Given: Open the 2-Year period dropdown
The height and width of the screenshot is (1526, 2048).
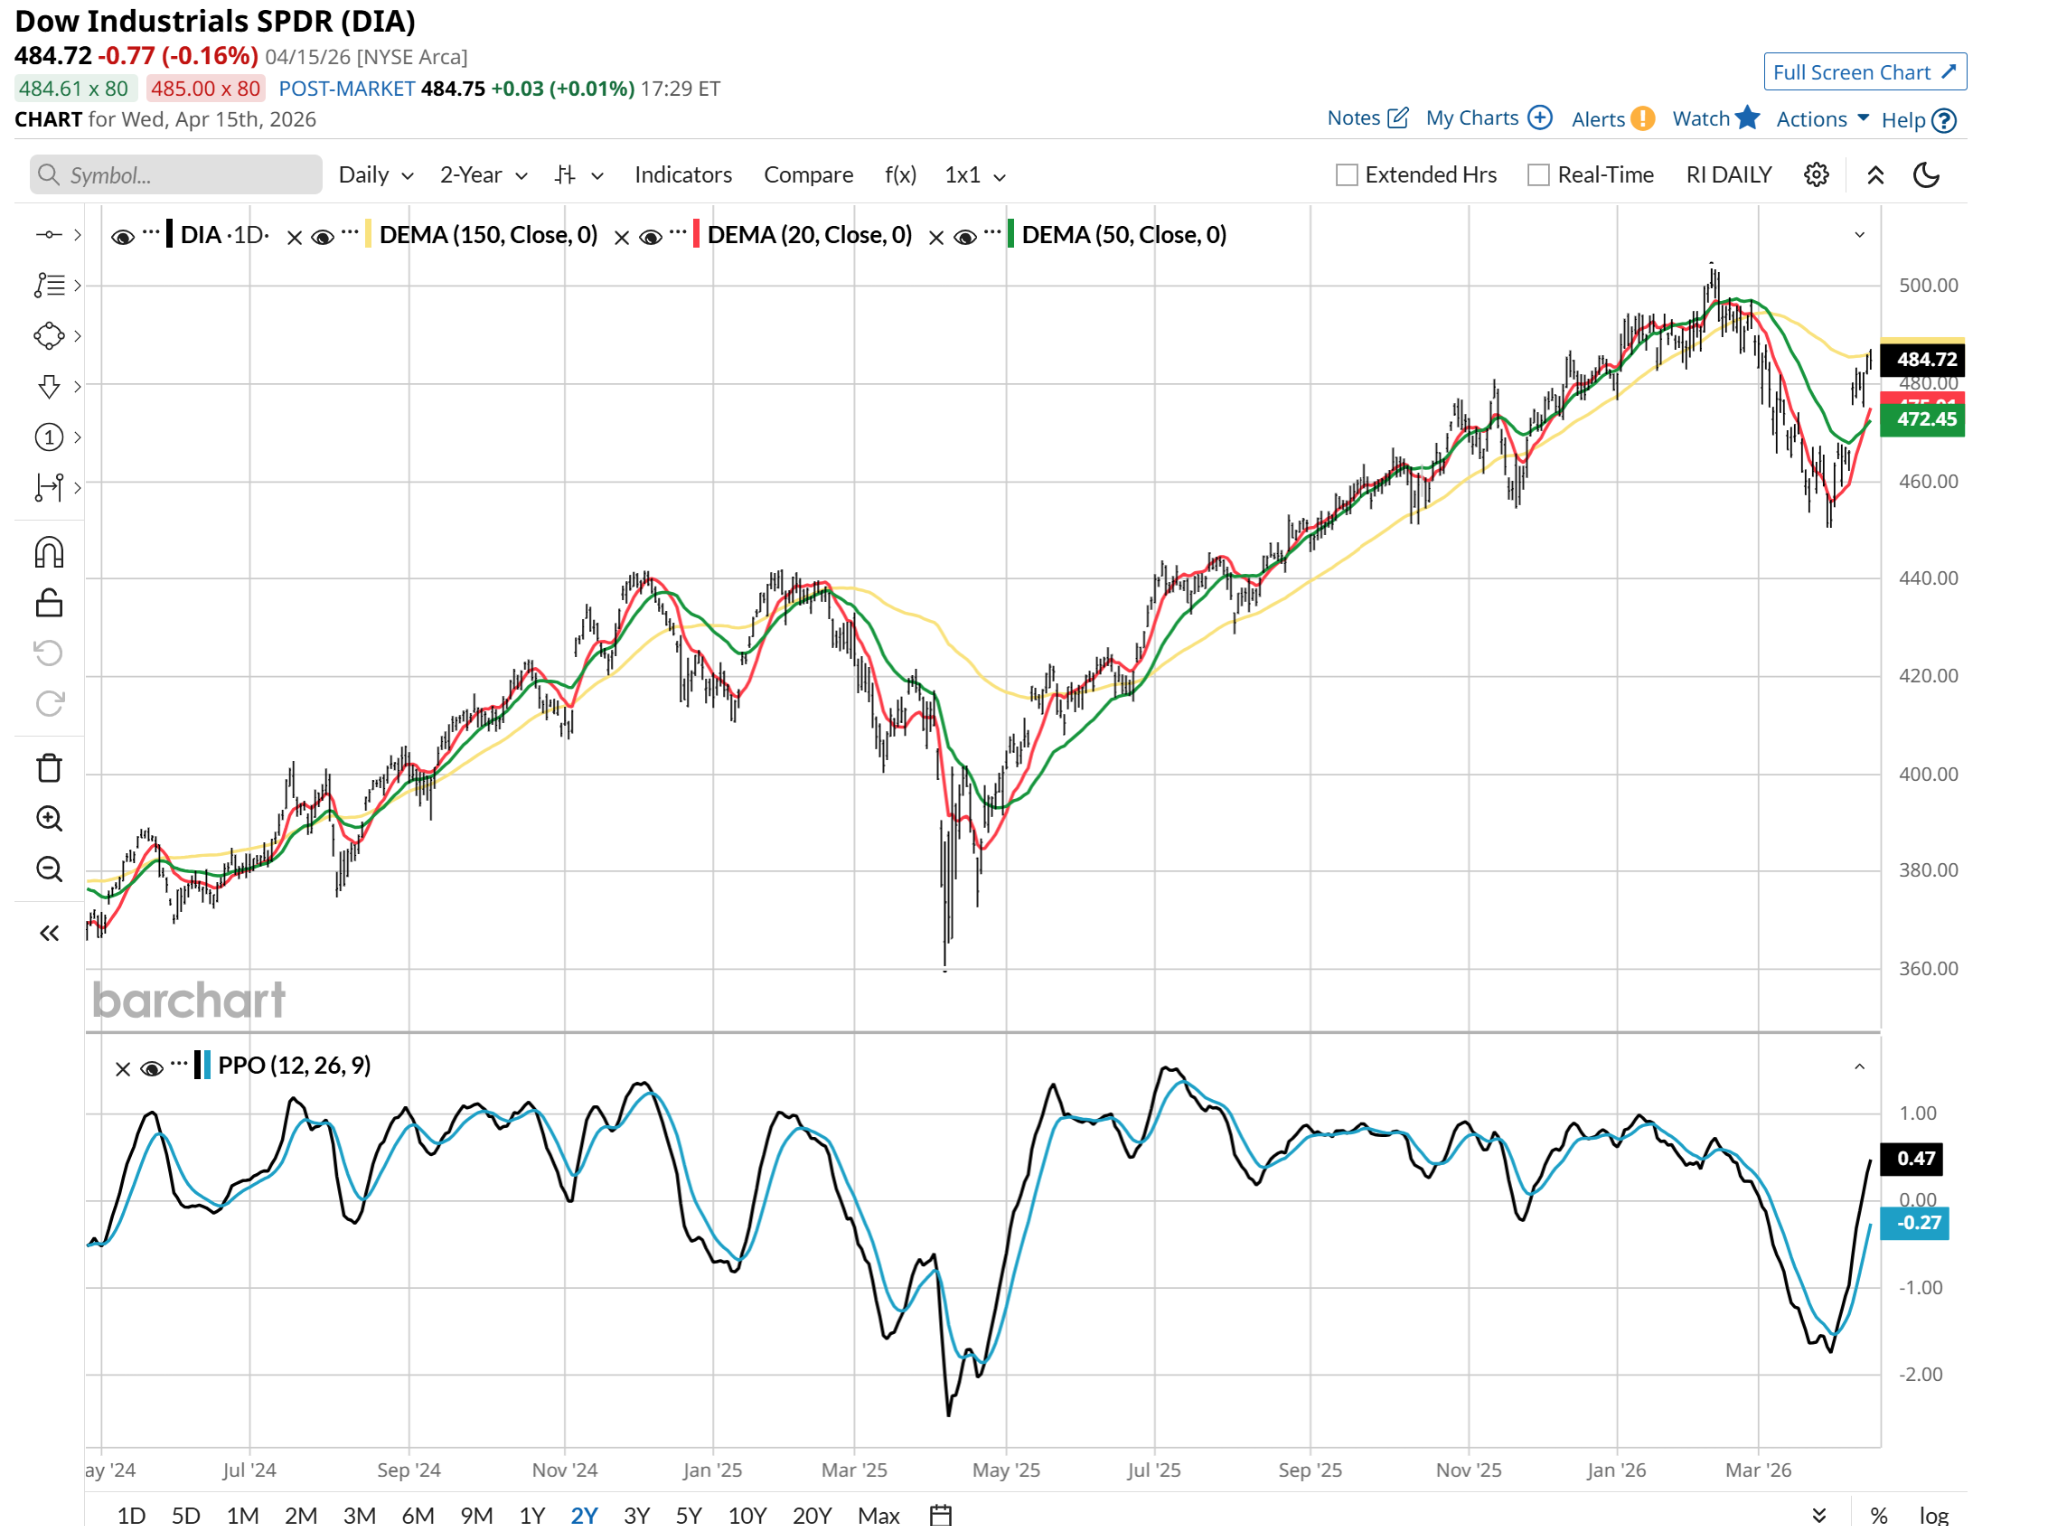Looking at the screenshot, I should 483,175.
